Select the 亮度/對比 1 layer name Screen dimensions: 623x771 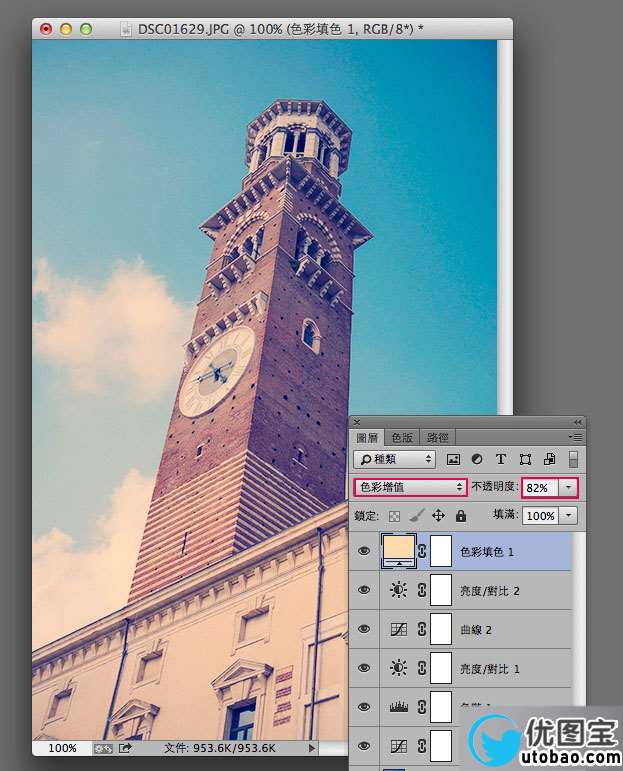489,669
